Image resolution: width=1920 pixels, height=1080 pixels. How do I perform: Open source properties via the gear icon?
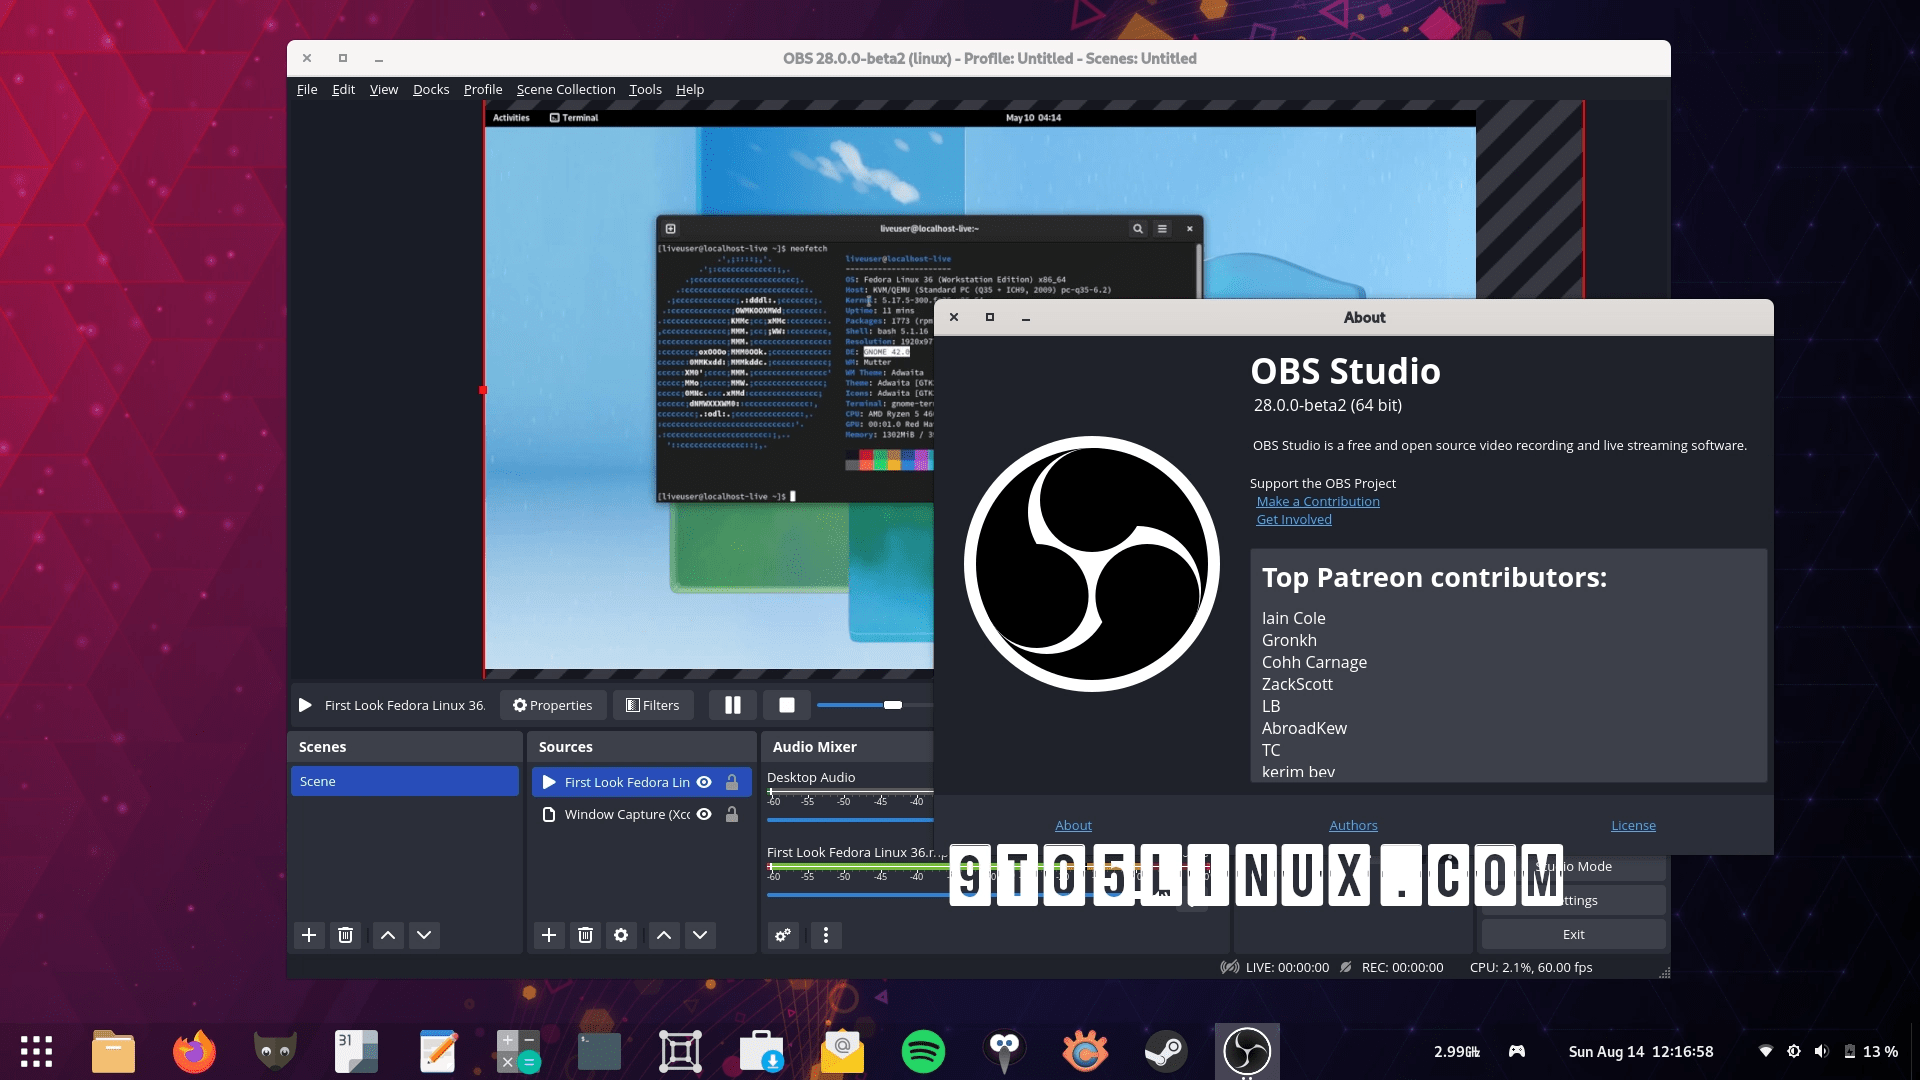pyautogui.click(x=622, y=935)
